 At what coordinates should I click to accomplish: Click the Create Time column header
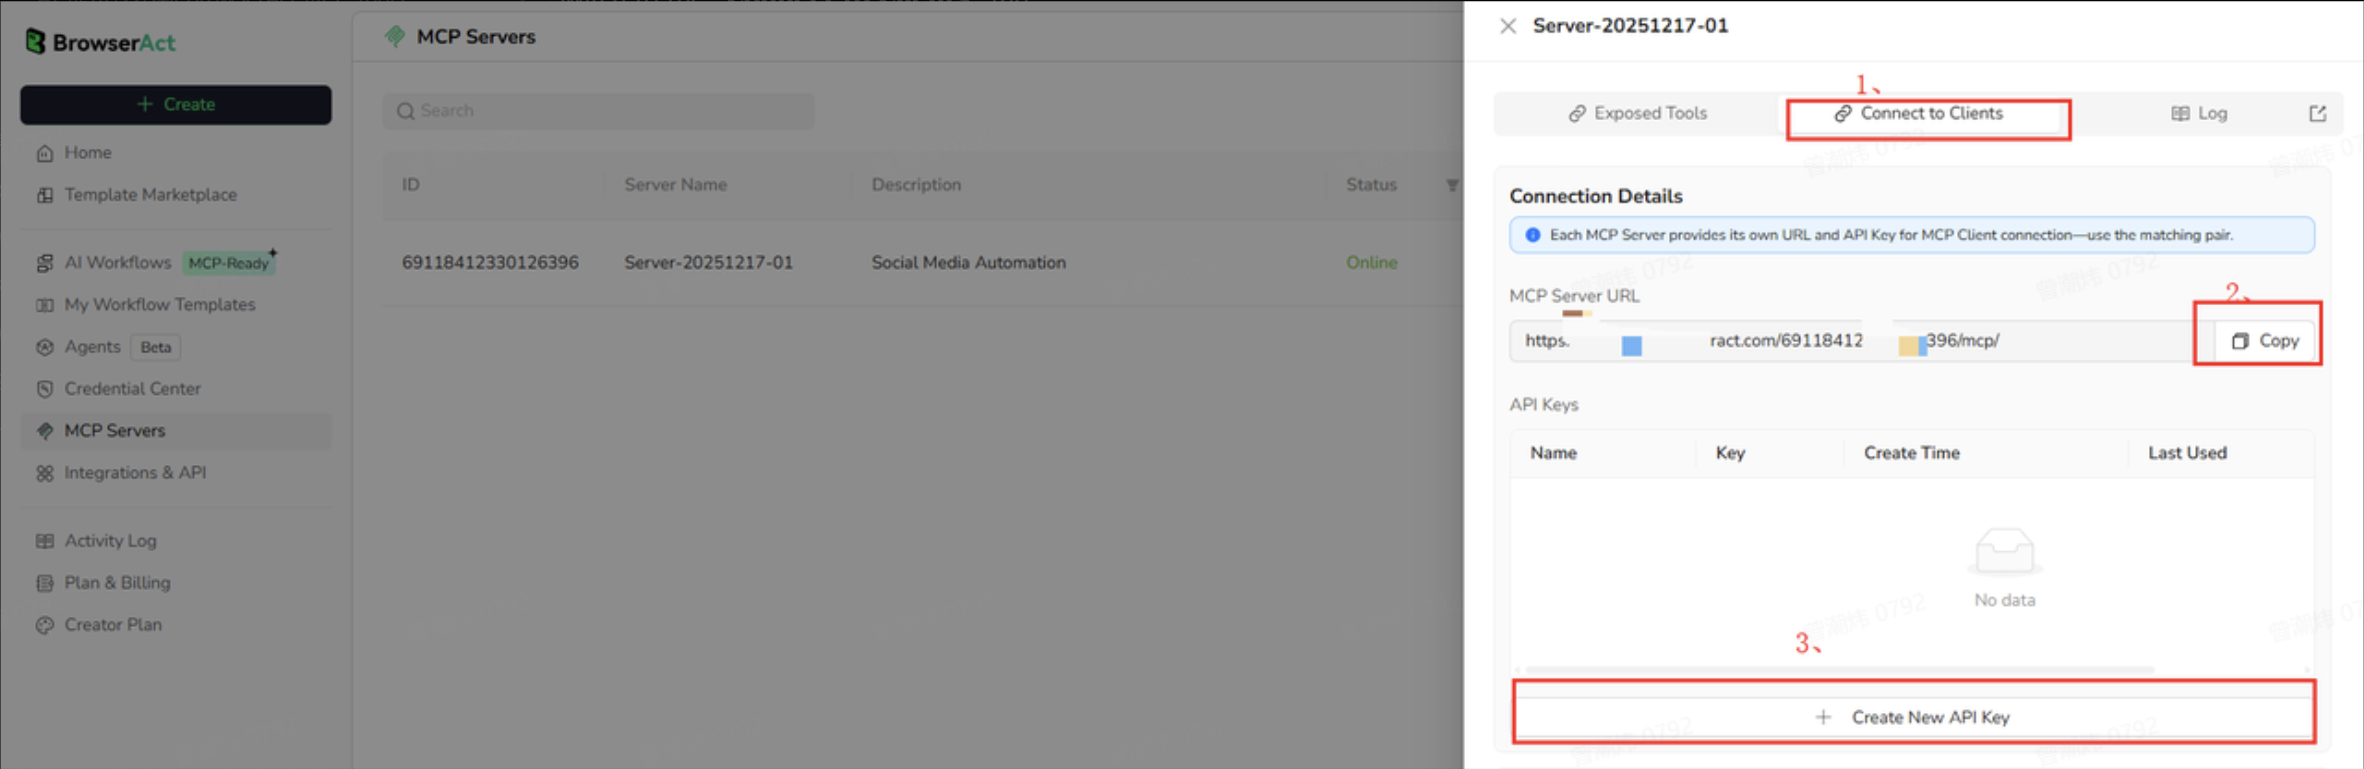[x=1911, y=452]
